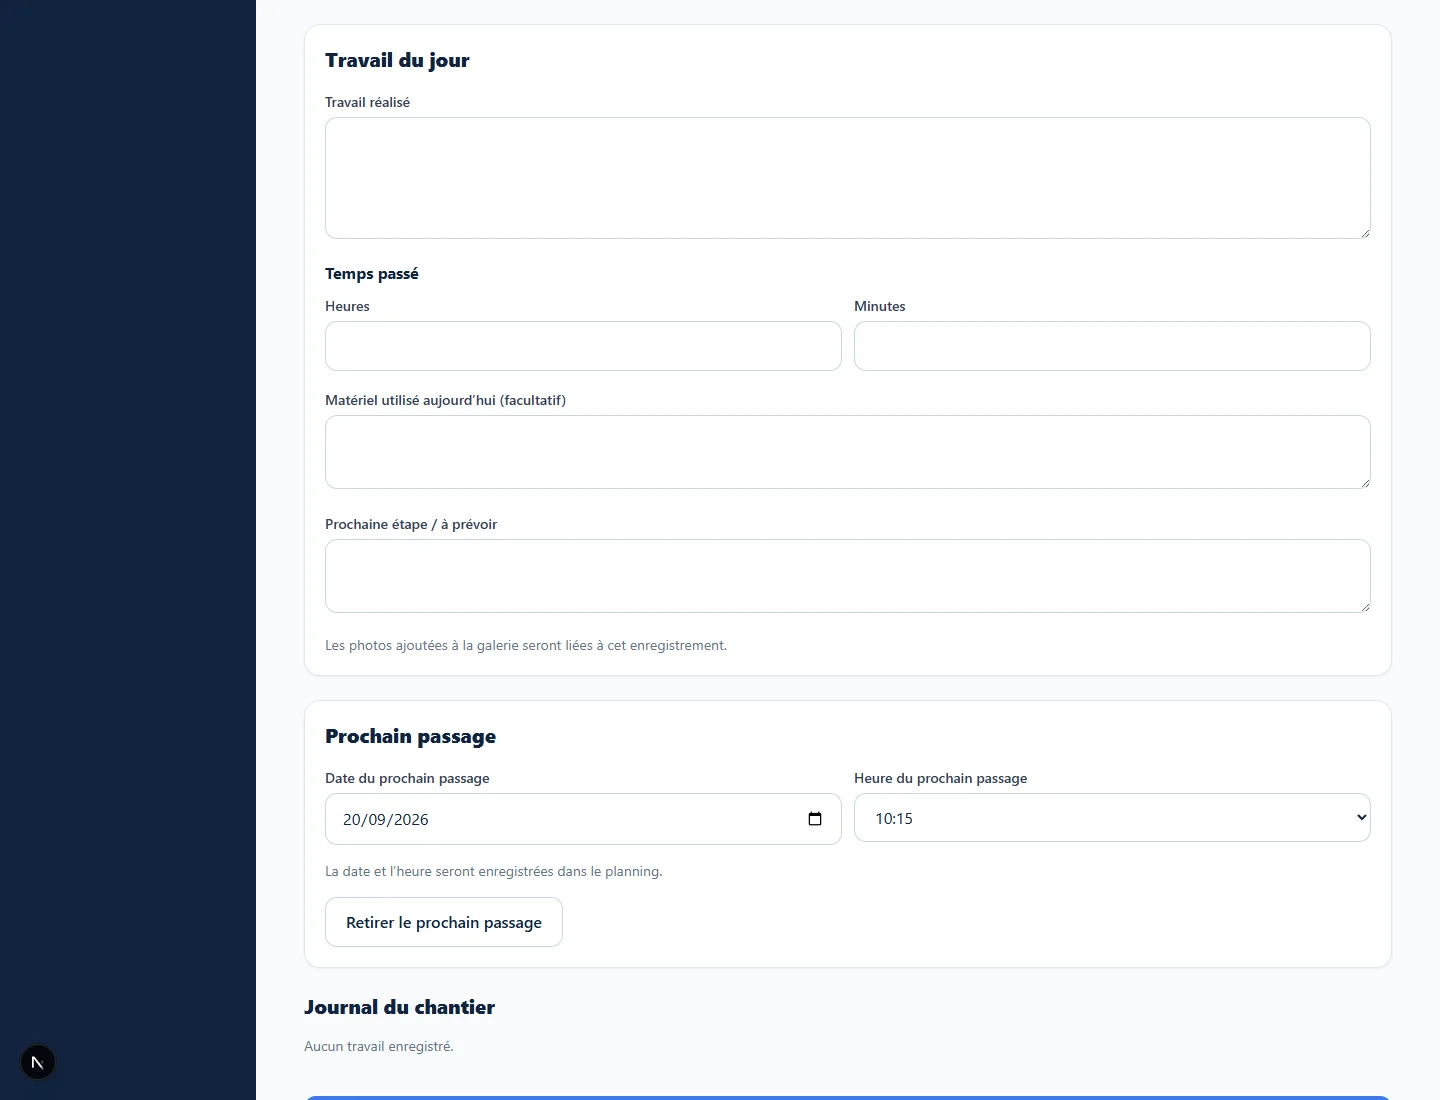The width and height of the screenshot is (1440, 1100).
Task: Click Retirer le prochain passage button
Action: [444, 922]
